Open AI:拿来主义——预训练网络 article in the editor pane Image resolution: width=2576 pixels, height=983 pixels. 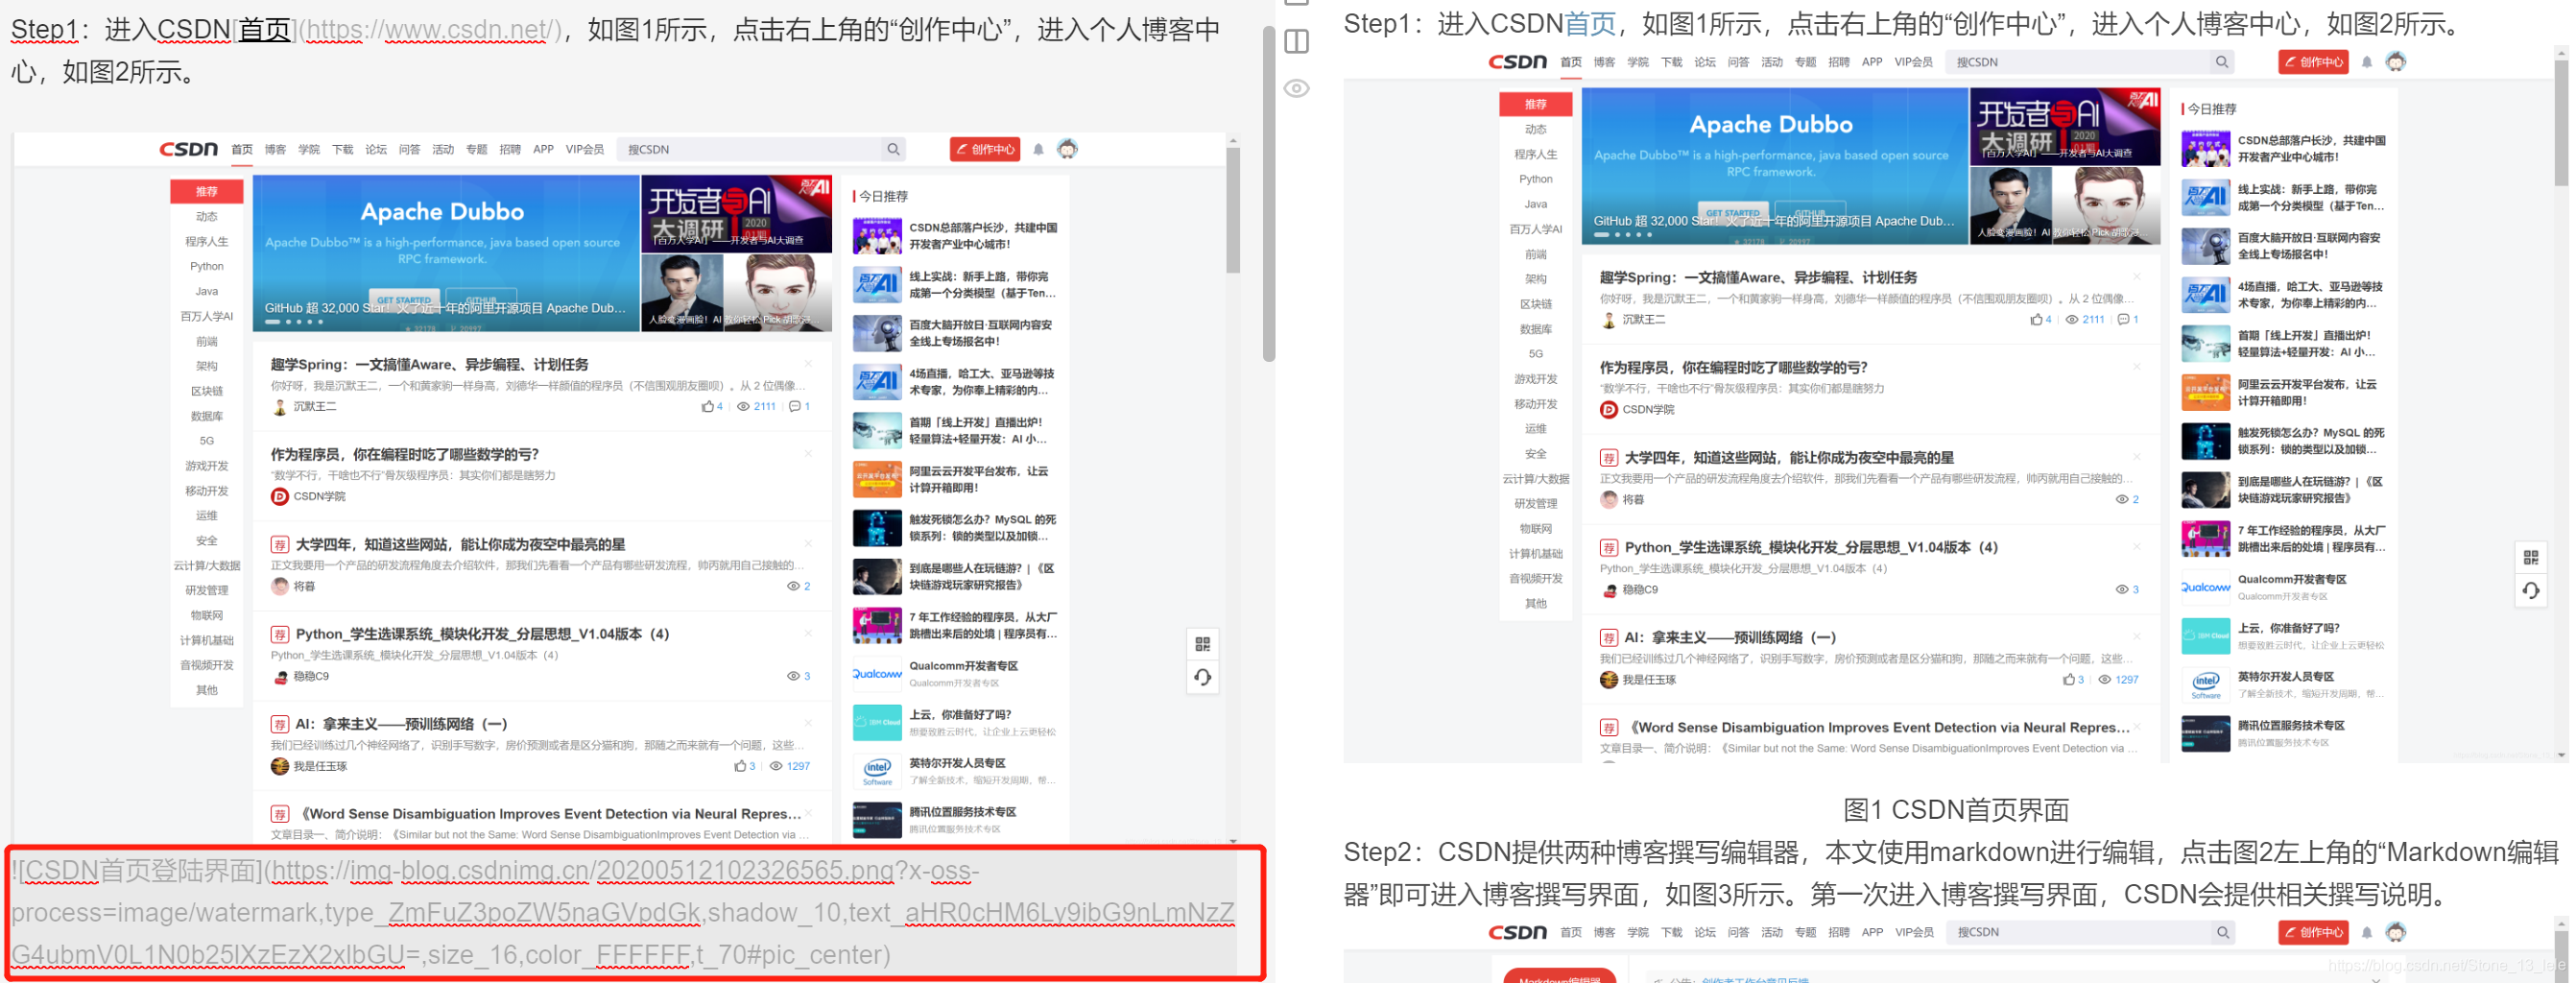click(402, 724)
